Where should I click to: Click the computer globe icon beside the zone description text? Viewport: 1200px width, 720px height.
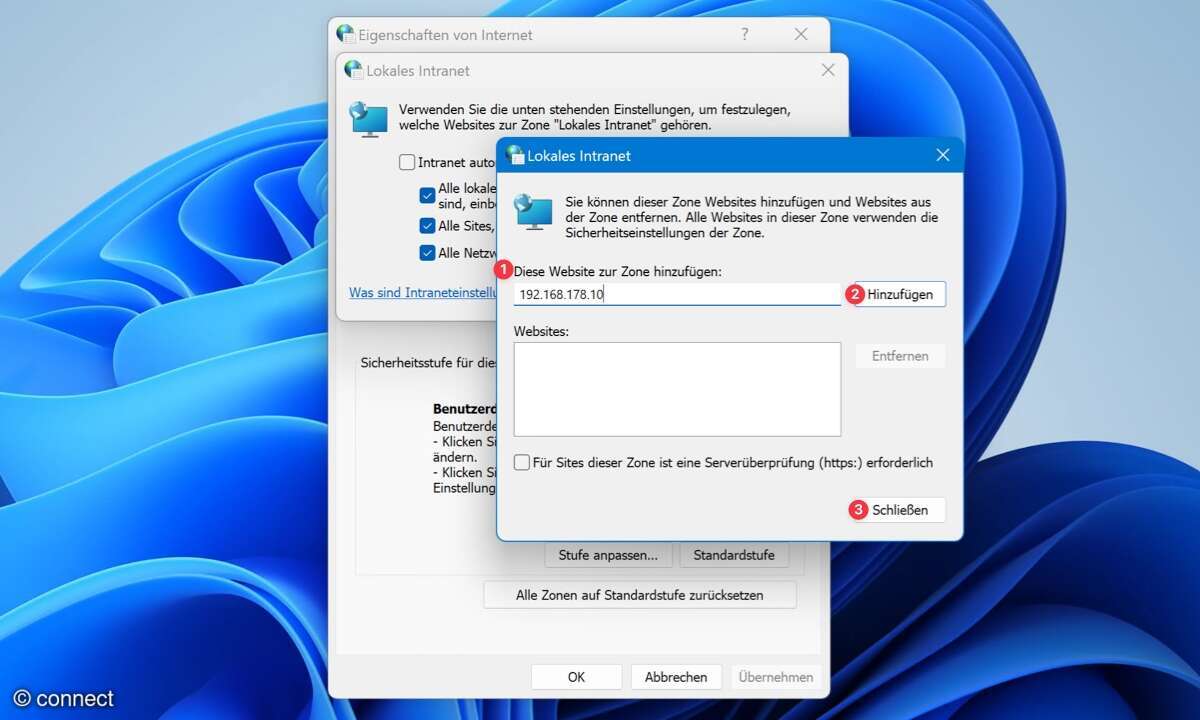click(533, 211)
